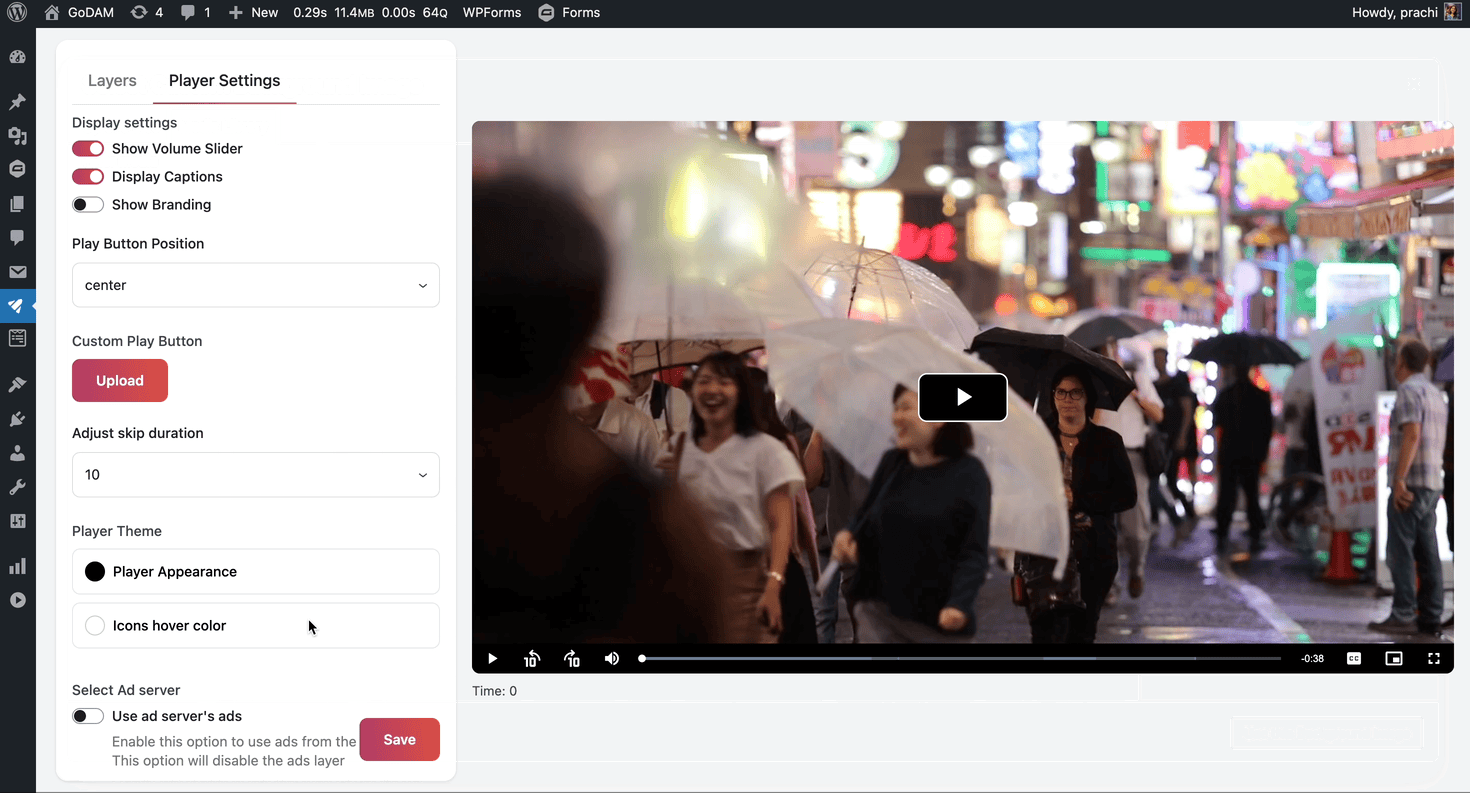Switch to the Layers tab

coord(112,81)
